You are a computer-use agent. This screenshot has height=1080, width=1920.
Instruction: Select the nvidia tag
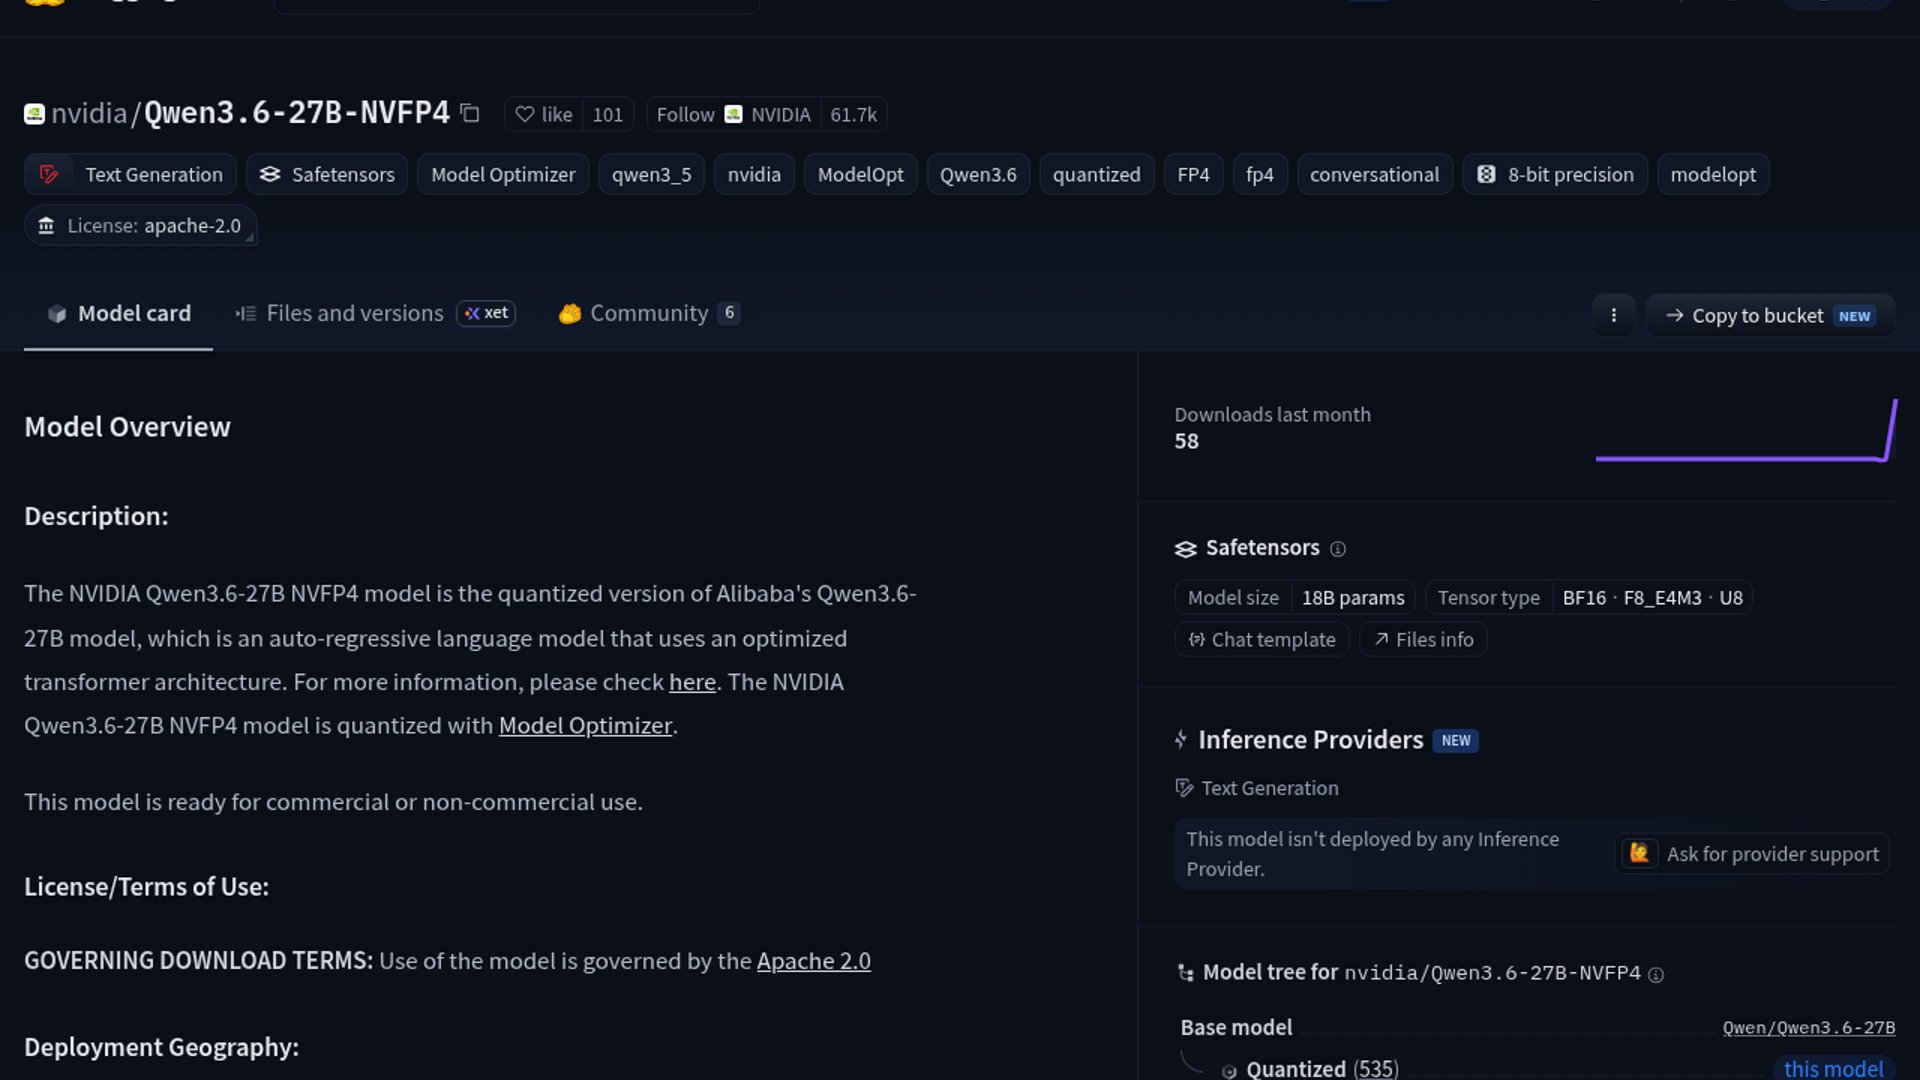click(754, 174)
